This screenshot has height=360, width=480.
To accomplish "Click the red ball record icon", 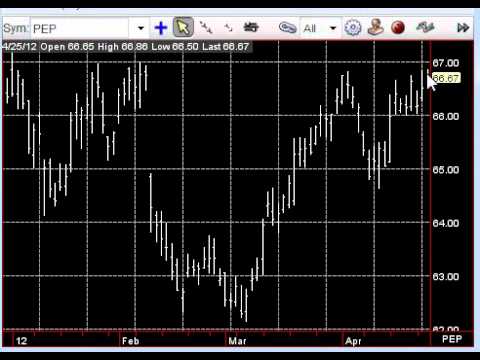I will click(398, 27).
